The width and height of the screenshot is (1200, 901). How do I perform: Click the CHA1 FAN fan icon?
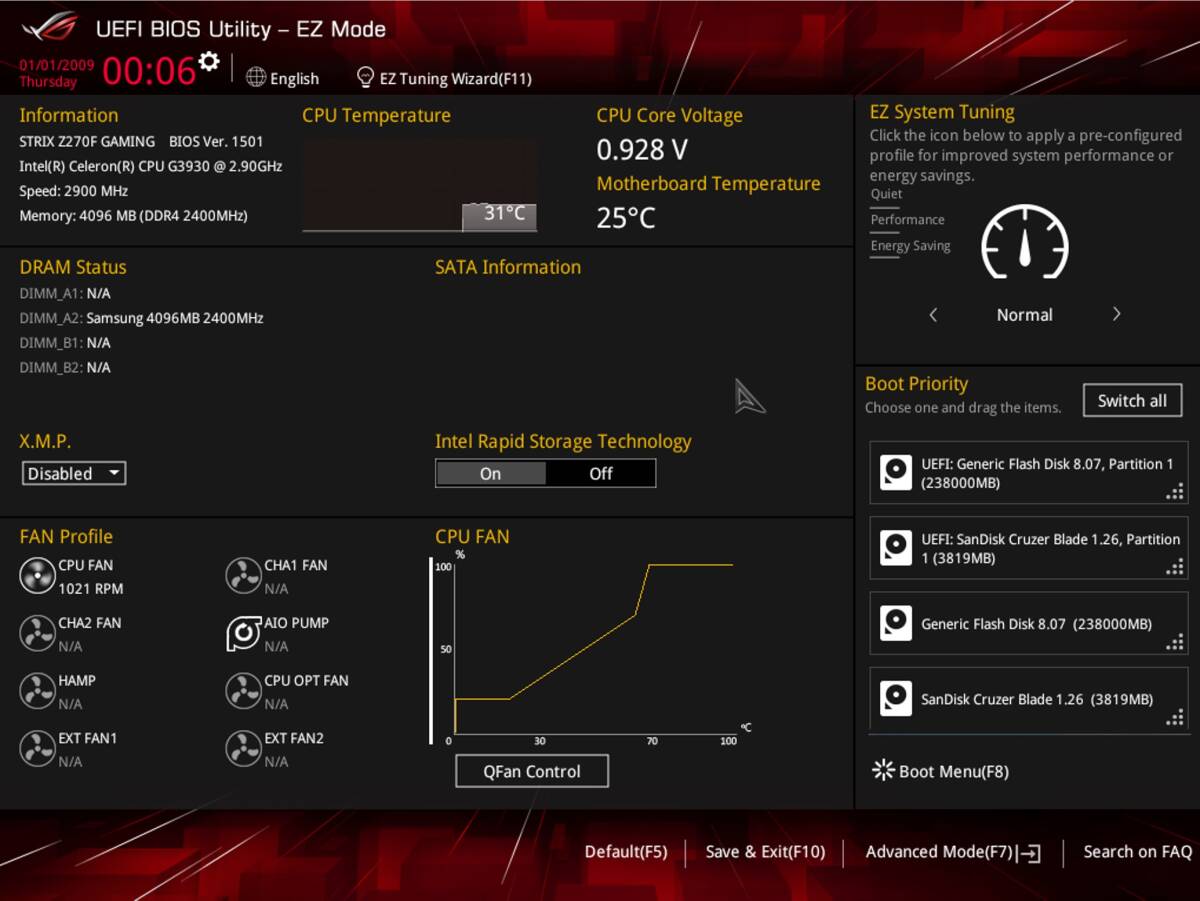pos(243,576)
